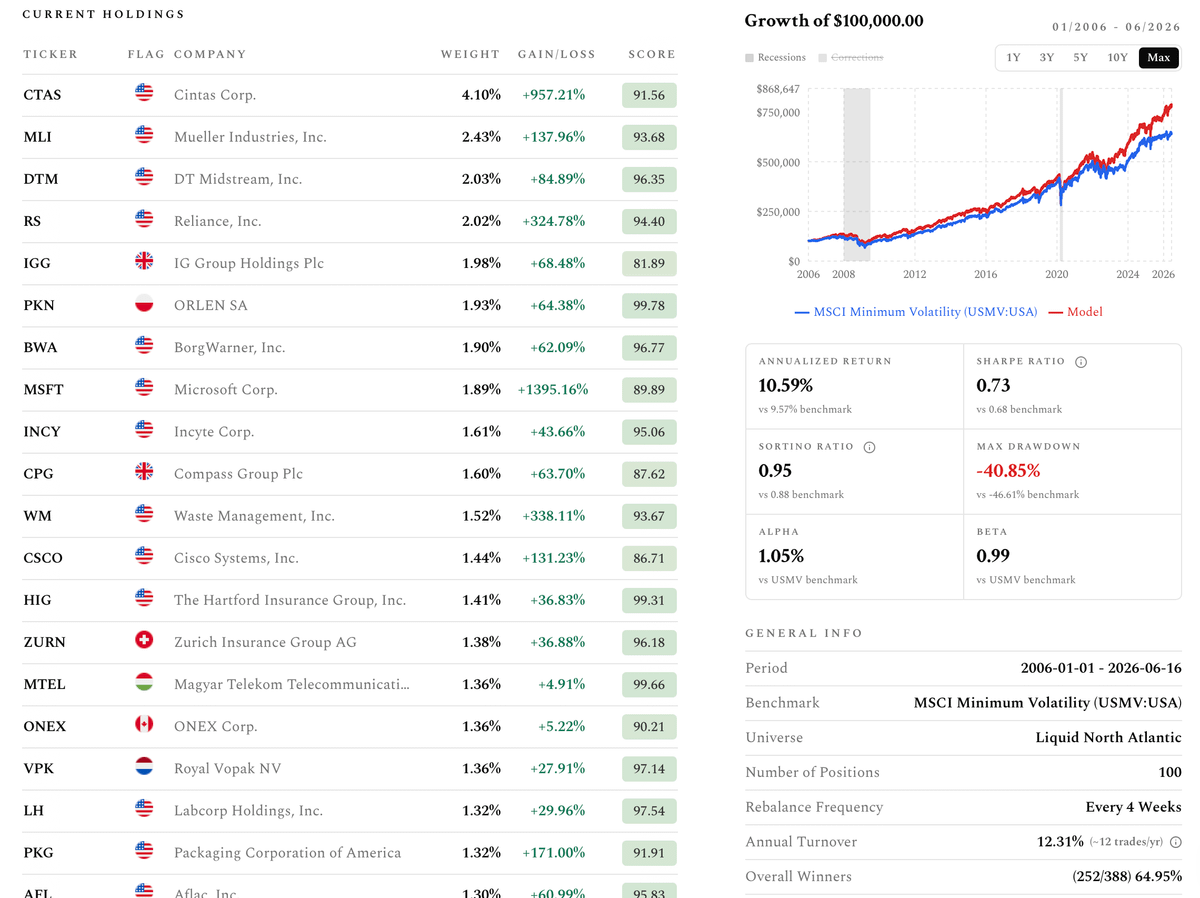Click the 4.10% weight value
Viewport: 1200px width, 898px height.
(x=481, y=95)
